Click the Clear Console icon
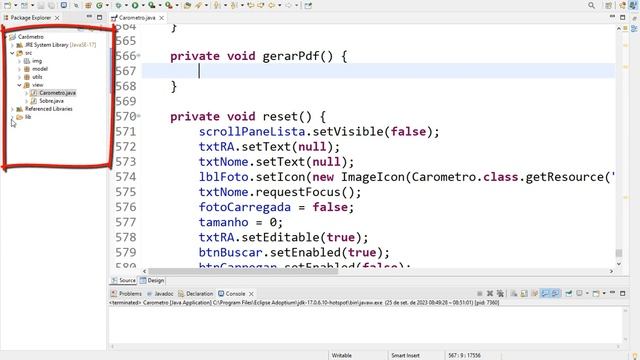Image resolution: width=640 pixels, height=360 pixels. click(513, 293)
